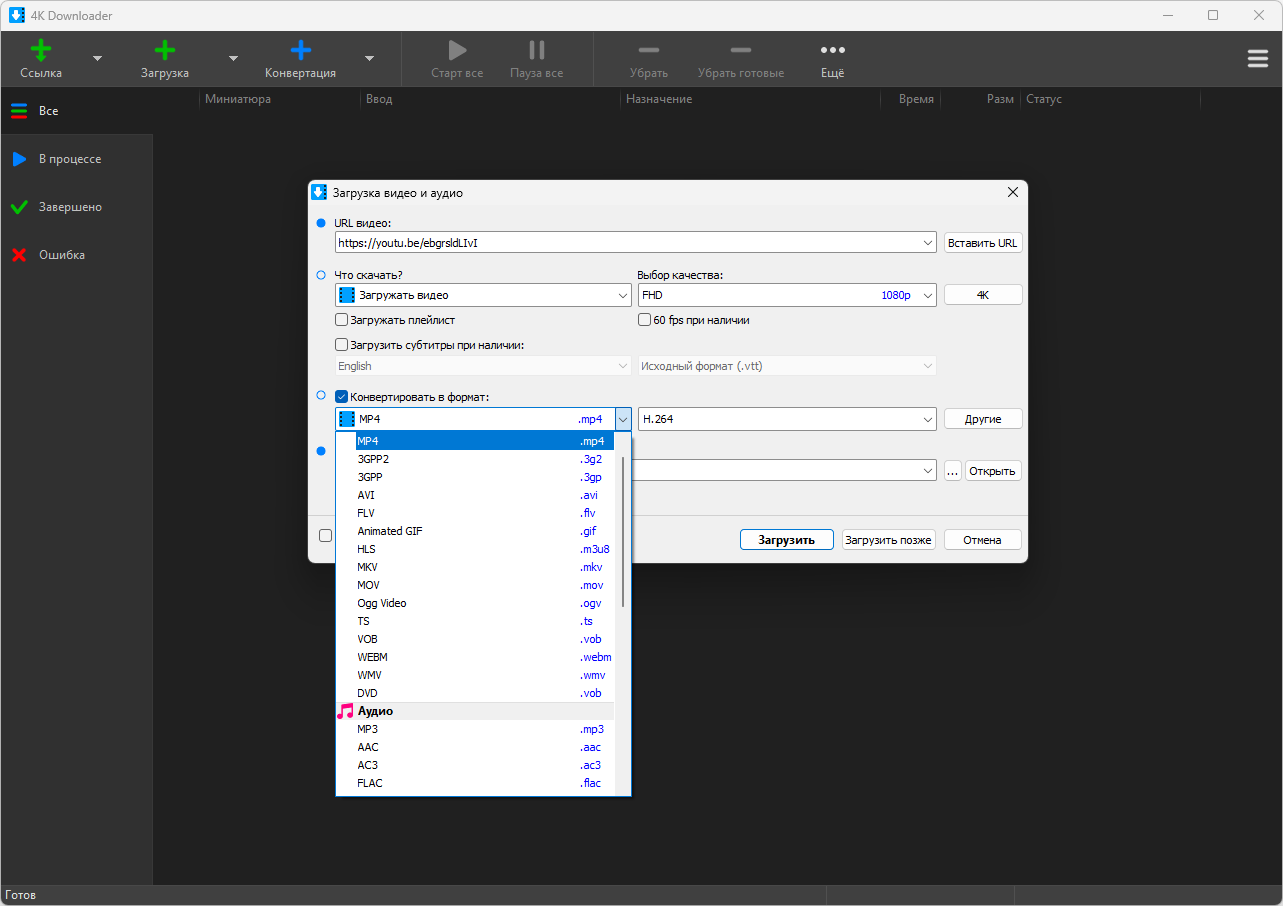Screen dimensions: 1283x906
Task: Enable the 60 fps при наличии checkbox
Action: (645, 320)
